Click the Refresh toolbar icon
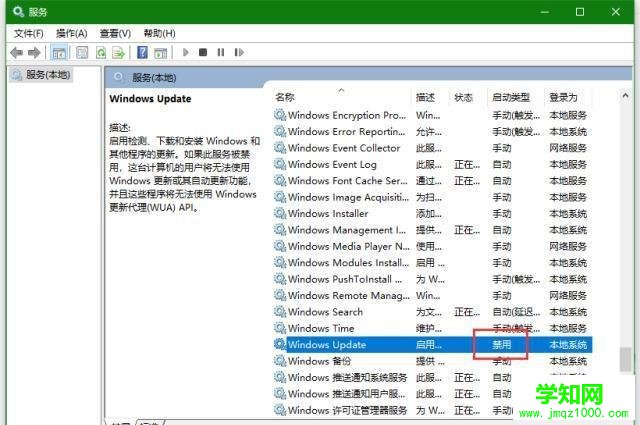Viewport: 640px width, 425px height. pos(100,53)
